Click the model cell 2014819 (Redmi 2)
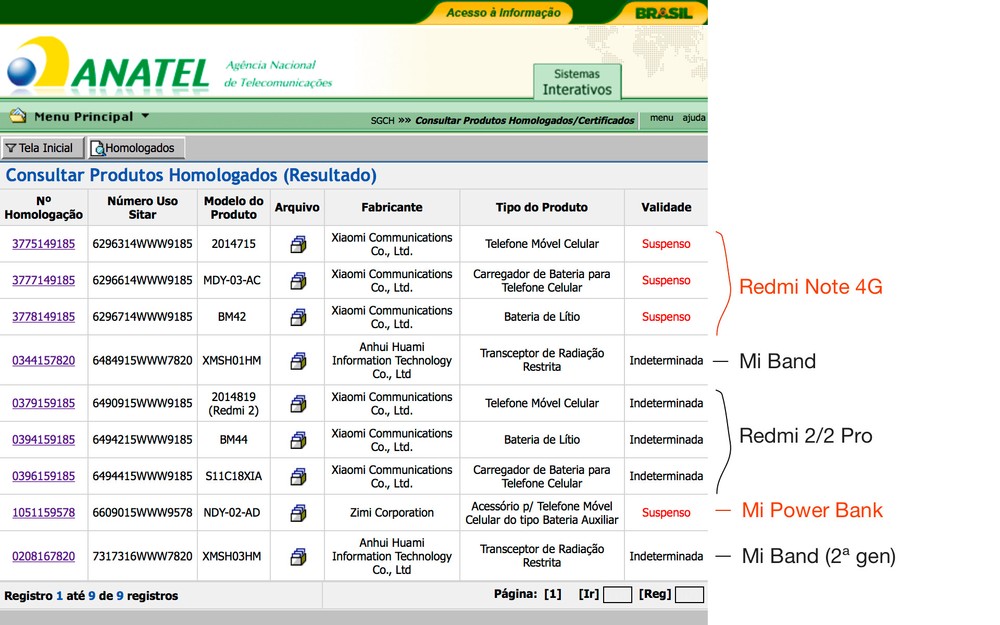Screen dimensions: 1000x625 tap(233, 404)
